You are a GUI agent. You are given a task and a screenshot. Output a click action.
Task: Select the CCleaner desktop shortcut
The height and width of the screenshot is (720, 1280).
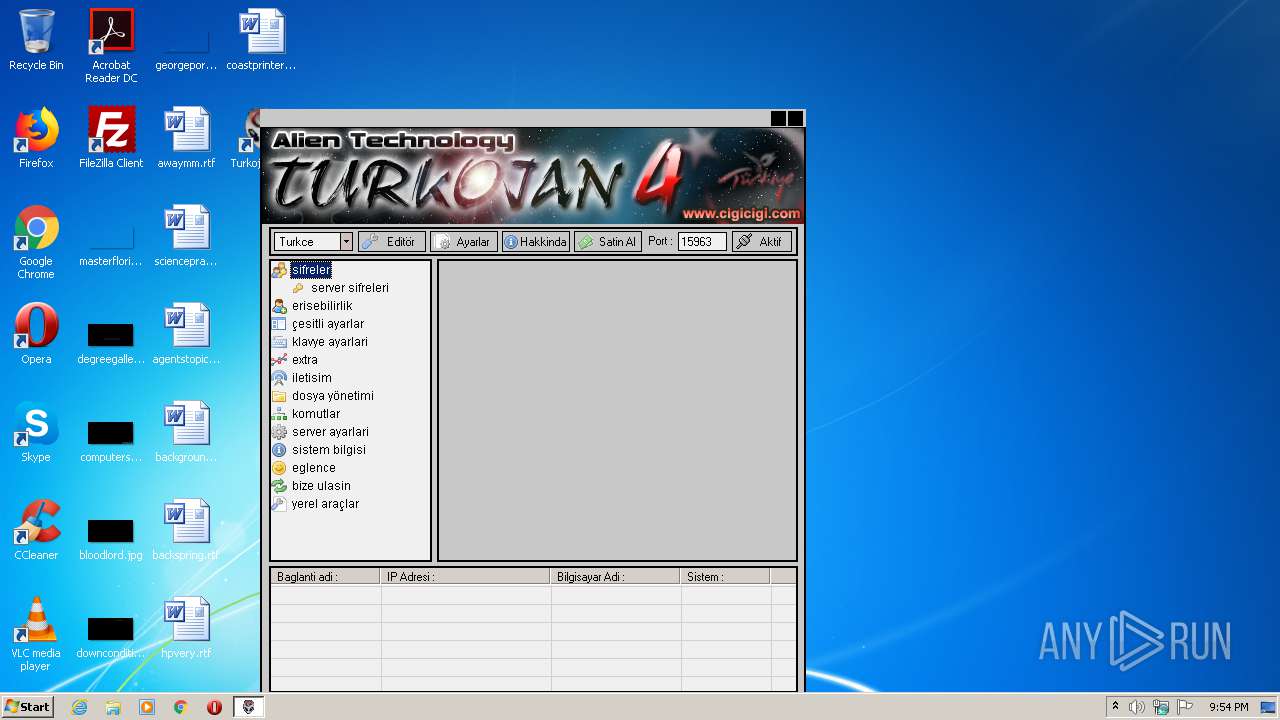tap(36, 530)
